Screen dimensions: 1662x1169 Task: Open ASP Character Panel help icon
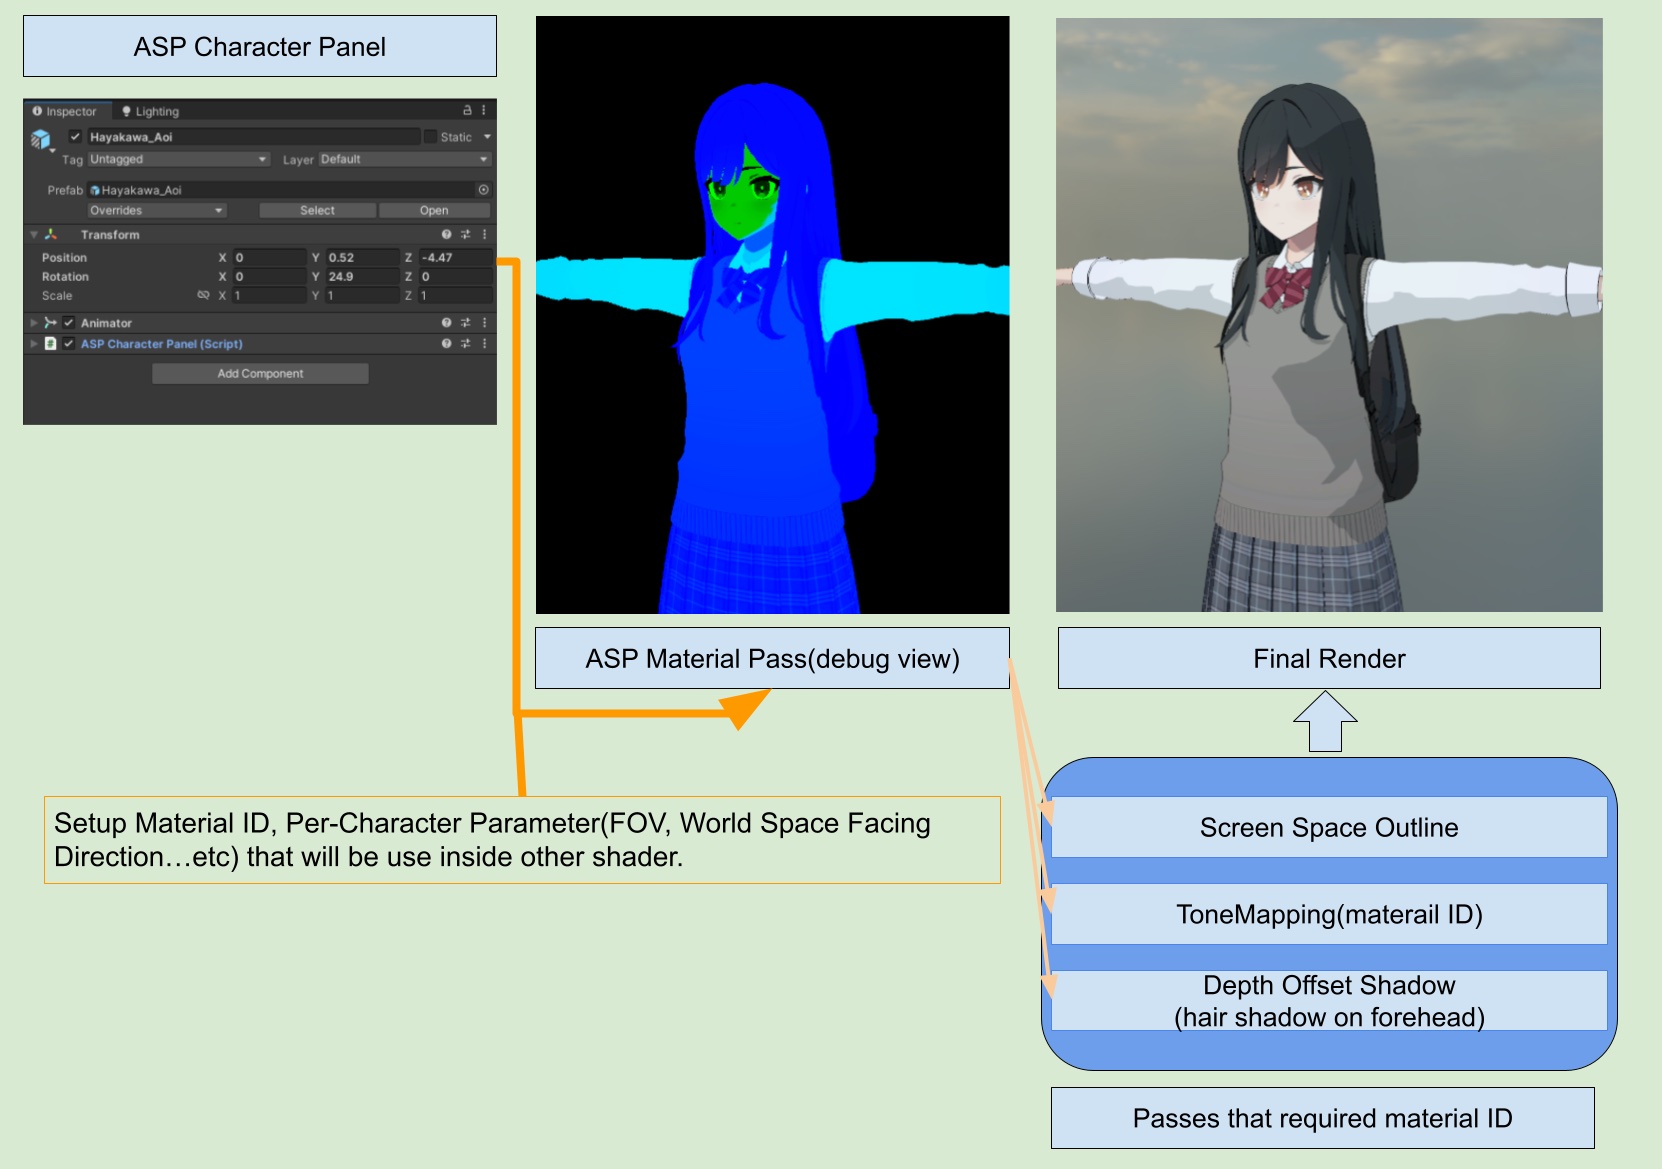pos(446,343)
